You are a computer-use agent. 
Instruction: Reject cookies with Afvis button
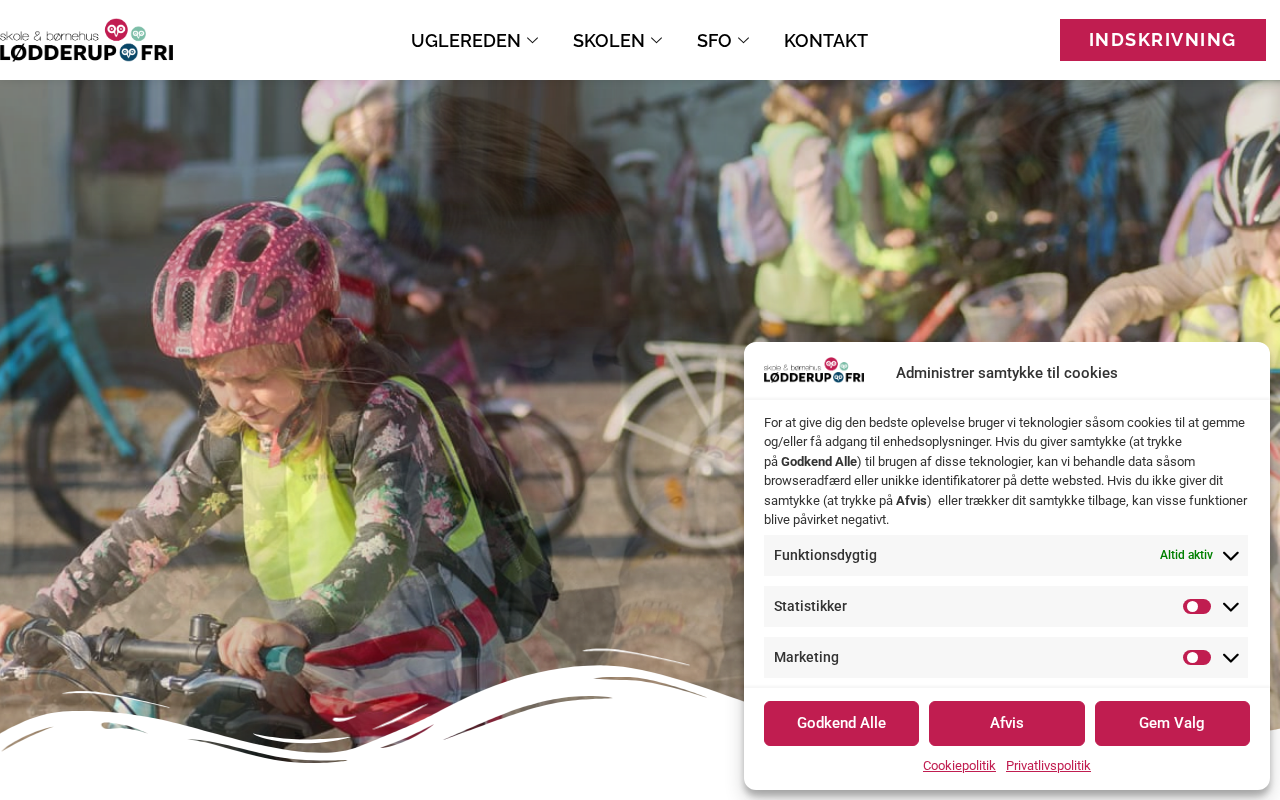coord(1007,723)
